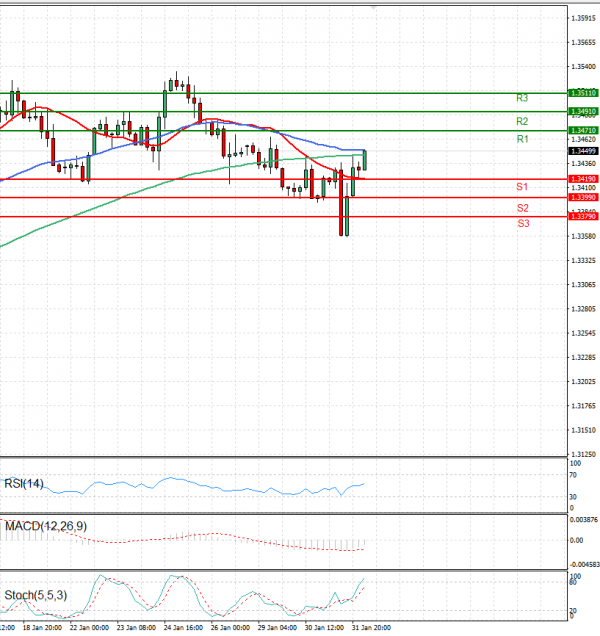This screenshot has height=636, width=600.
Task: Click the MACD 0.003876 scale value
Action: point(584,520)
